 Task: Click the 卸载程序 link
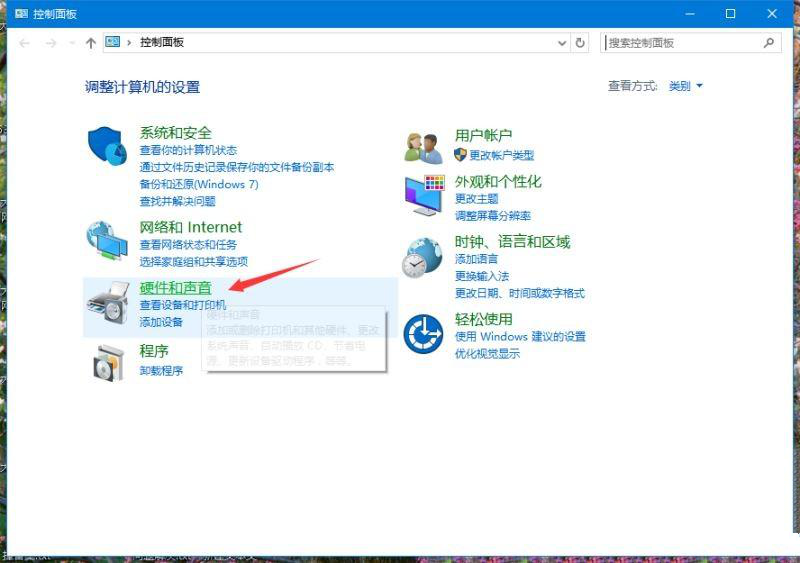tap(161, 371)
